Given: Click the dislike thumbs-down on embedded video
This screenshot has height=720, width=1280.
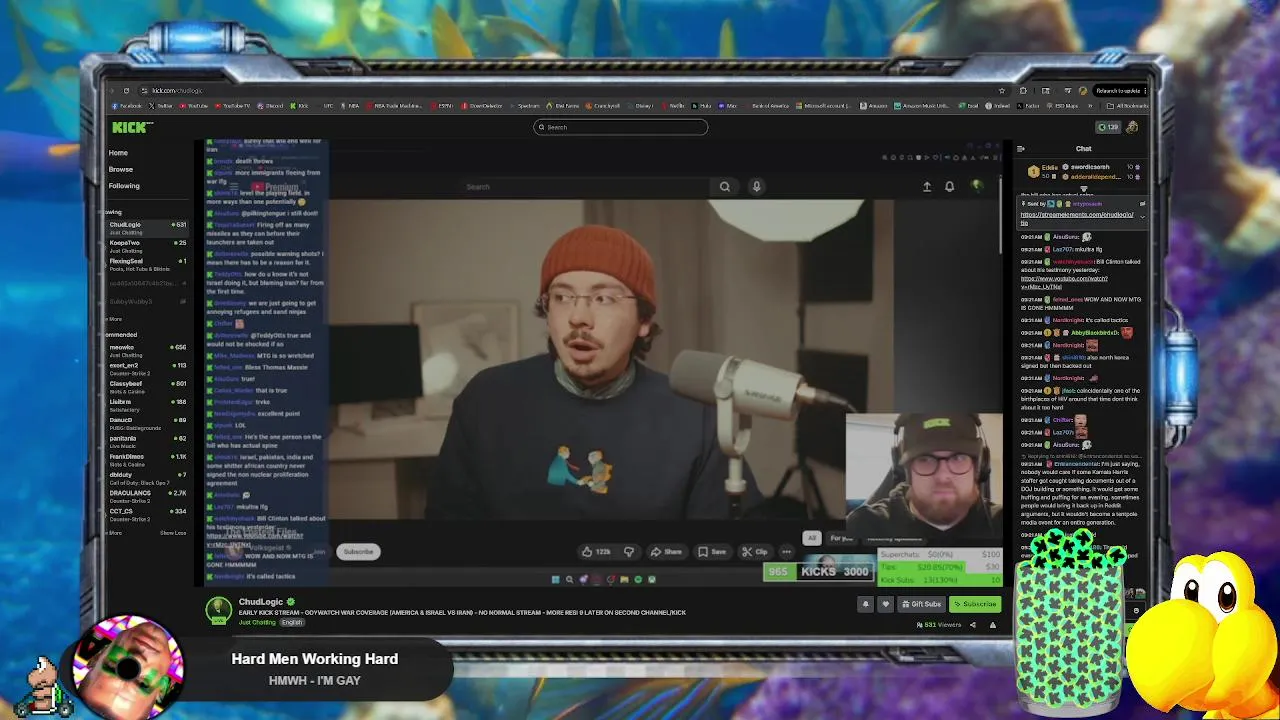Looking at the screenshot, I should [x=629, y=551].
